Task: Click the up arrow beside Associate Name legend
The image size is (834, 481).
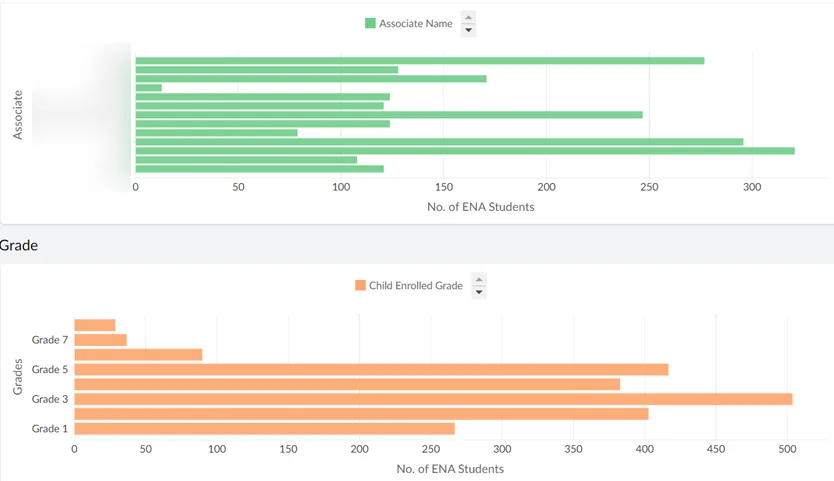Action: [468, 18]
